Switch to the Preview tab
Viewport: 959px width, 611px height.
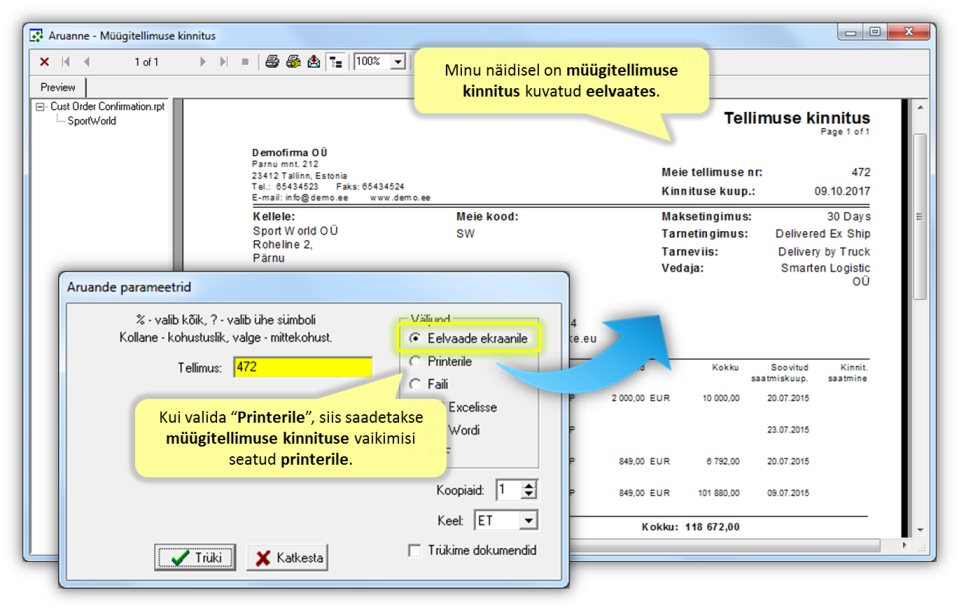[58, 87]
